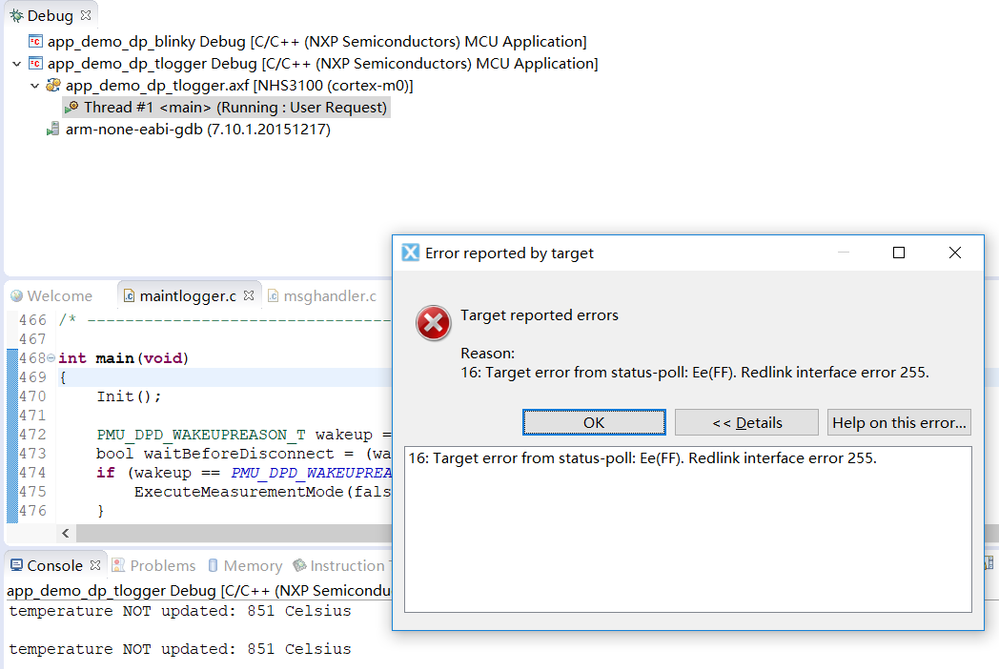Collapse the app_demo_dp_tlogger.axf node
Viewport: 999px width, 669px height.
[35, 84]
